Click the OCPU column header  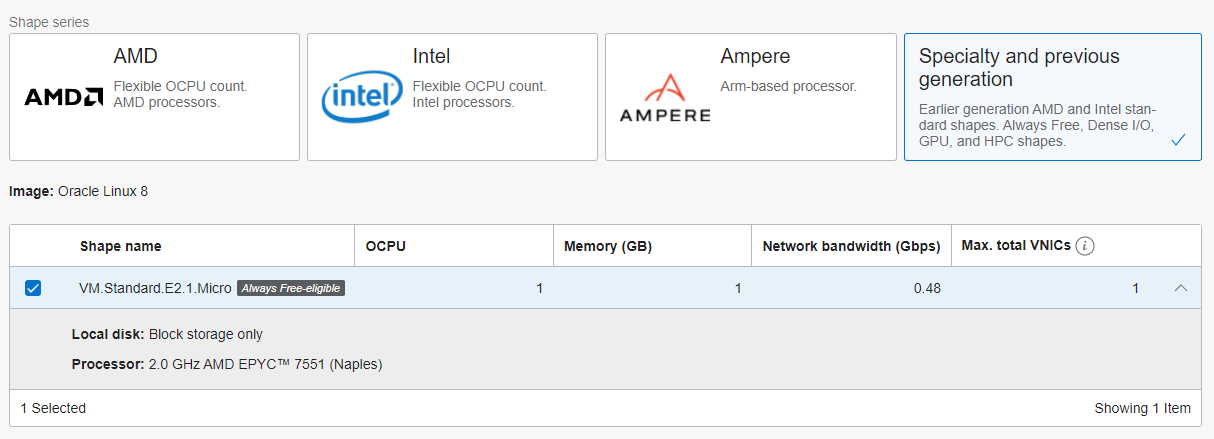click(x=386, y=246)
